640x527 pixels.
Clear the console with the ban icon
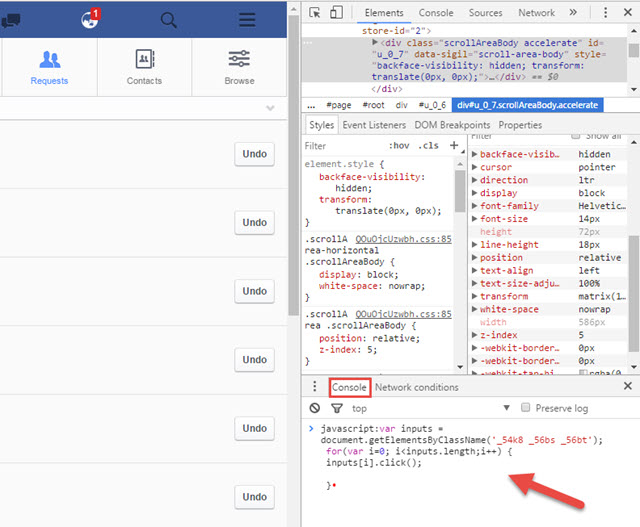pyautogui.click(x=315, y=408)
